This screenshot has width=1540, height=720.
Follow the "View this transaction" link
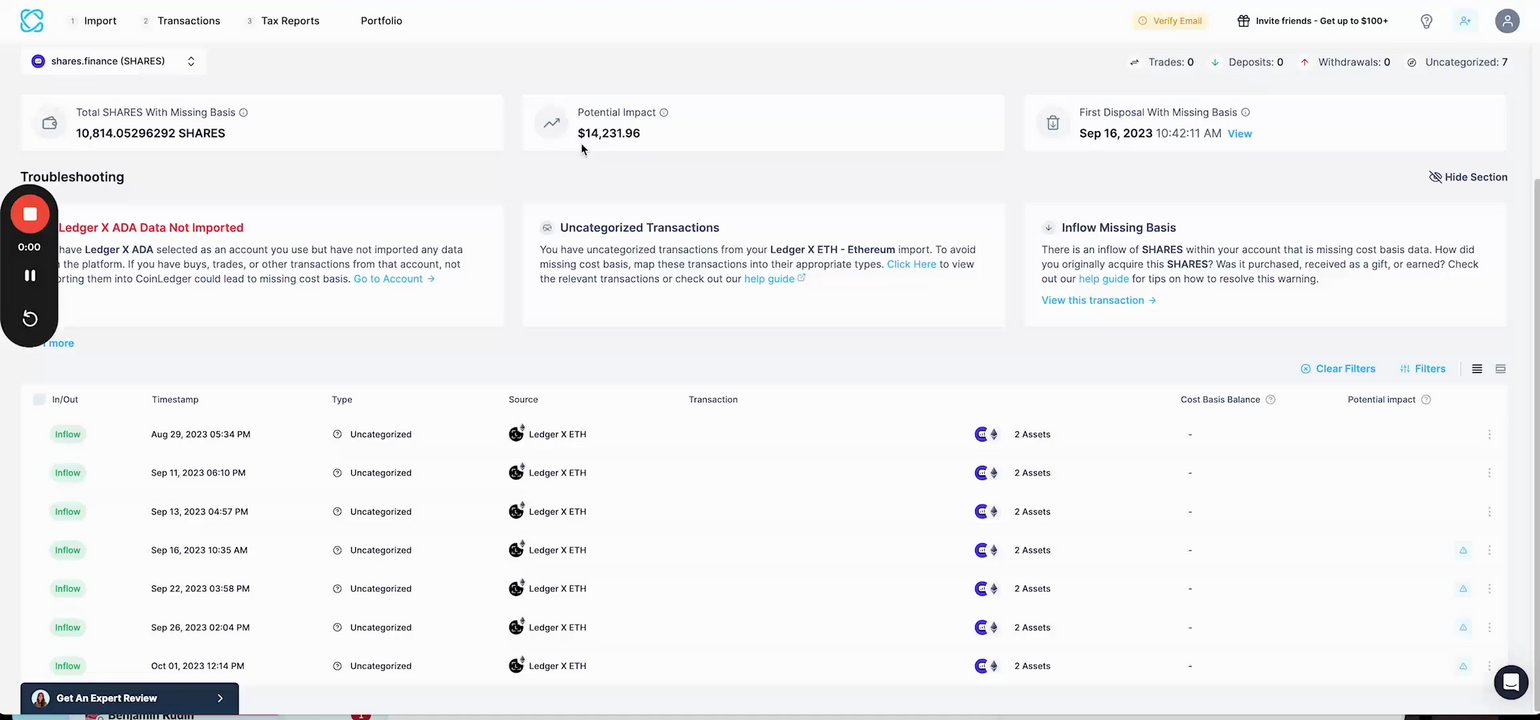1098,300
